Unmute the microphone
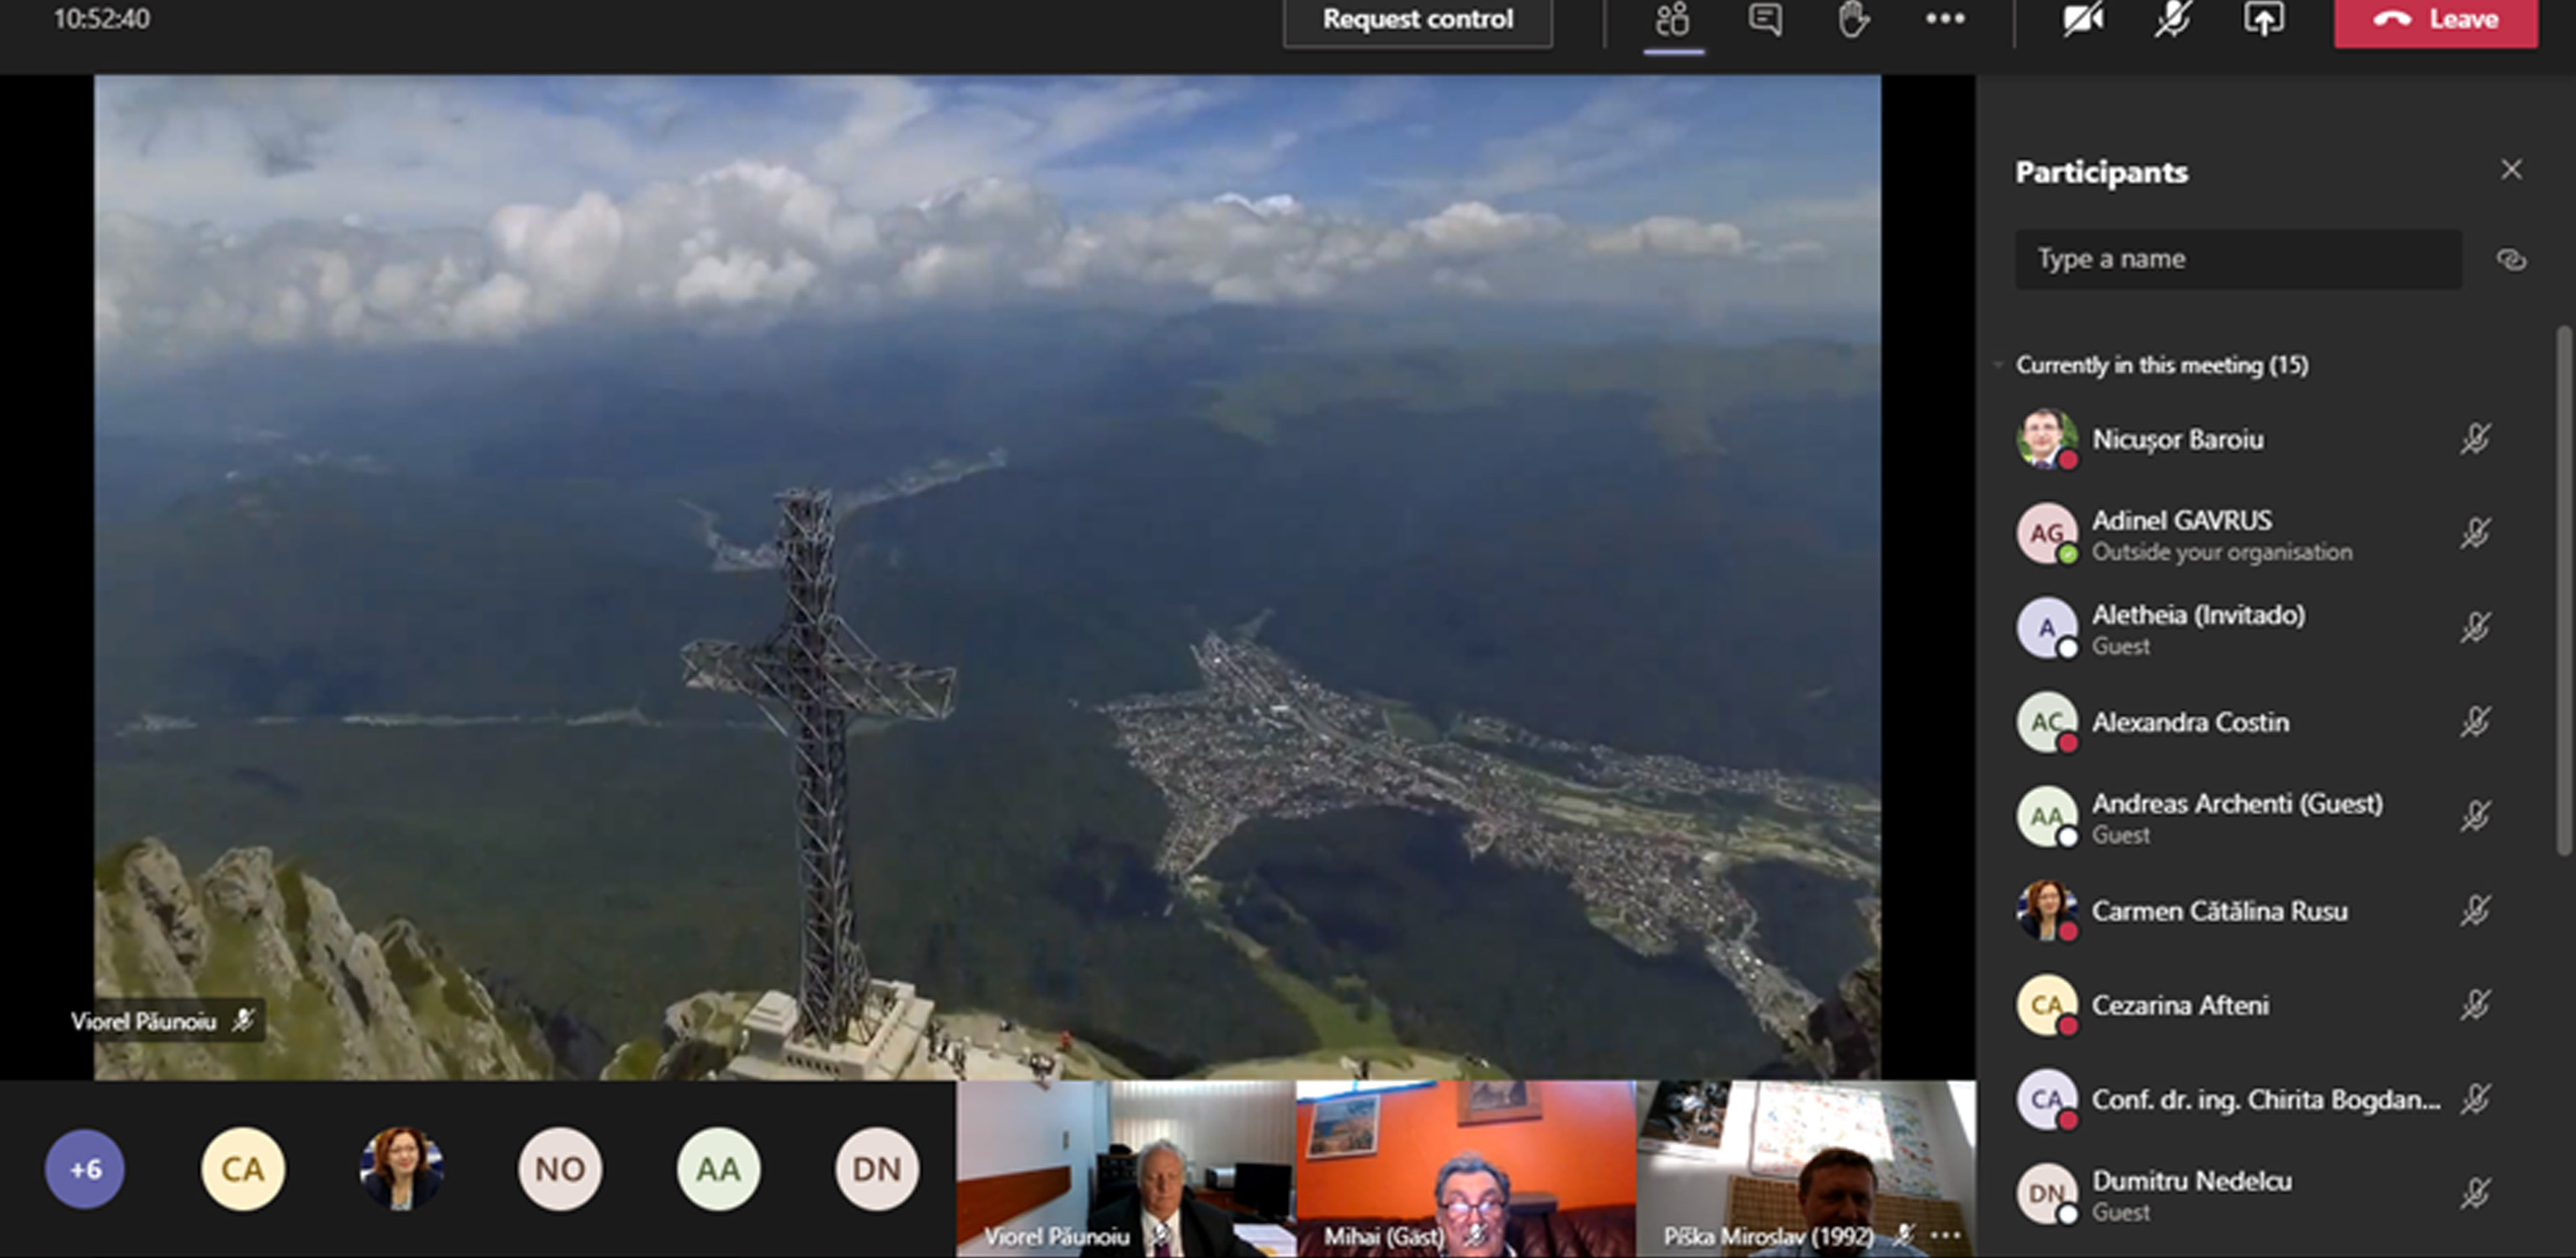Screen dimensions: 2576x1258 (2172, 20)
